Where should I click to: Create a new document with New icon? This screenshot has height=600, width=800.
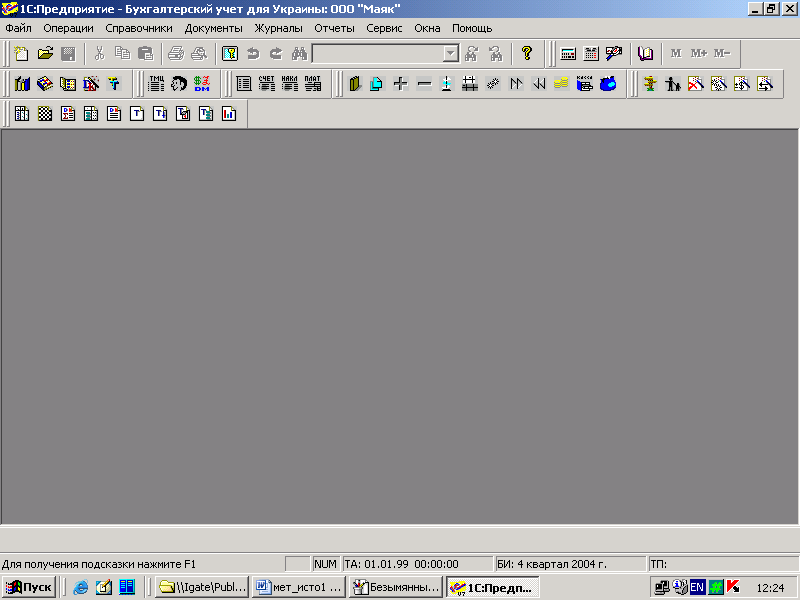pyautogui.click(x=21, y=54)
